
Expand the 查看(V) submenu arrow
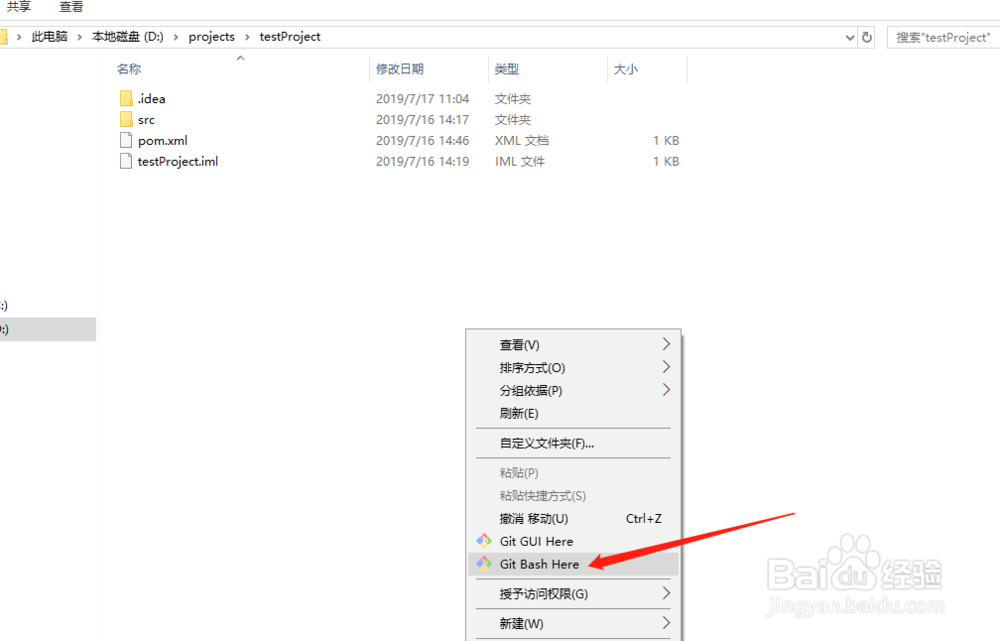click(x=666, y=344)
